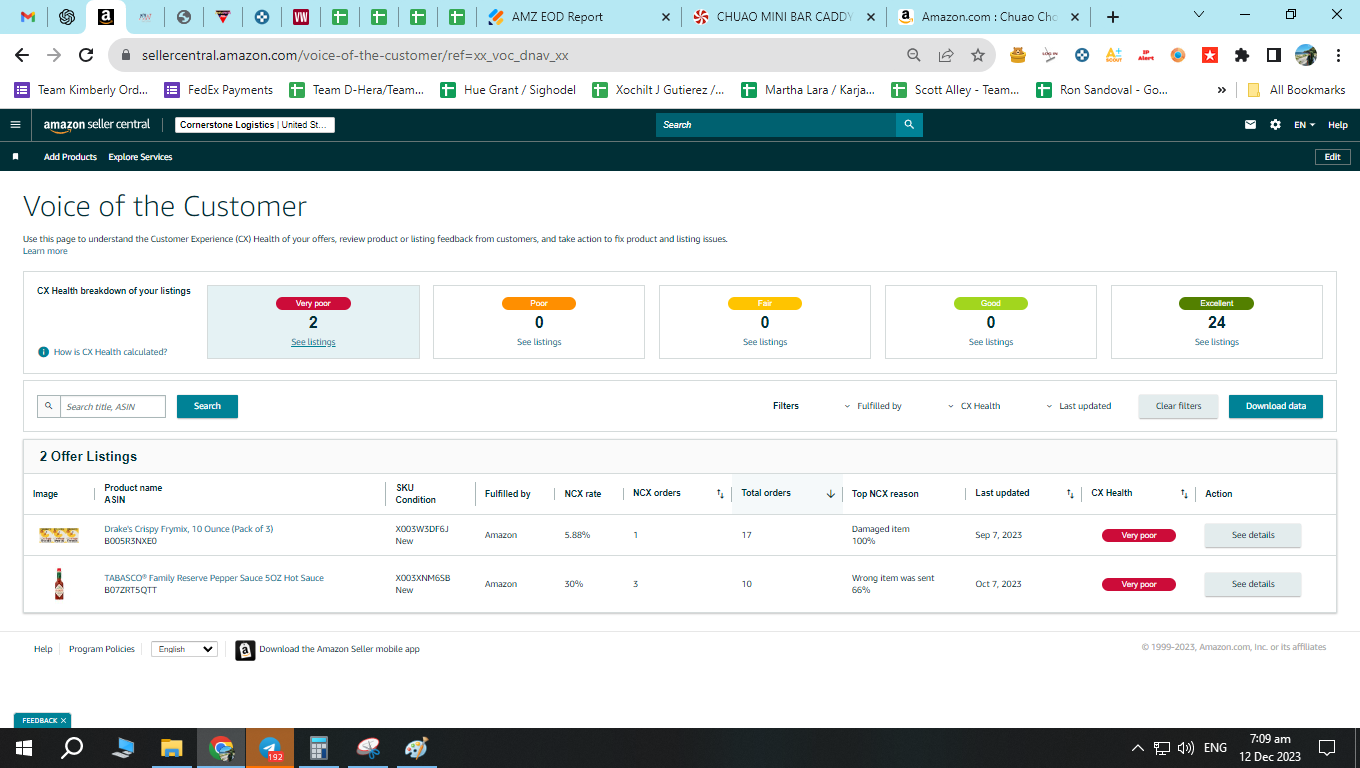See listings under Excellent
The image size is (1360, 768).
pos(1216,342)
